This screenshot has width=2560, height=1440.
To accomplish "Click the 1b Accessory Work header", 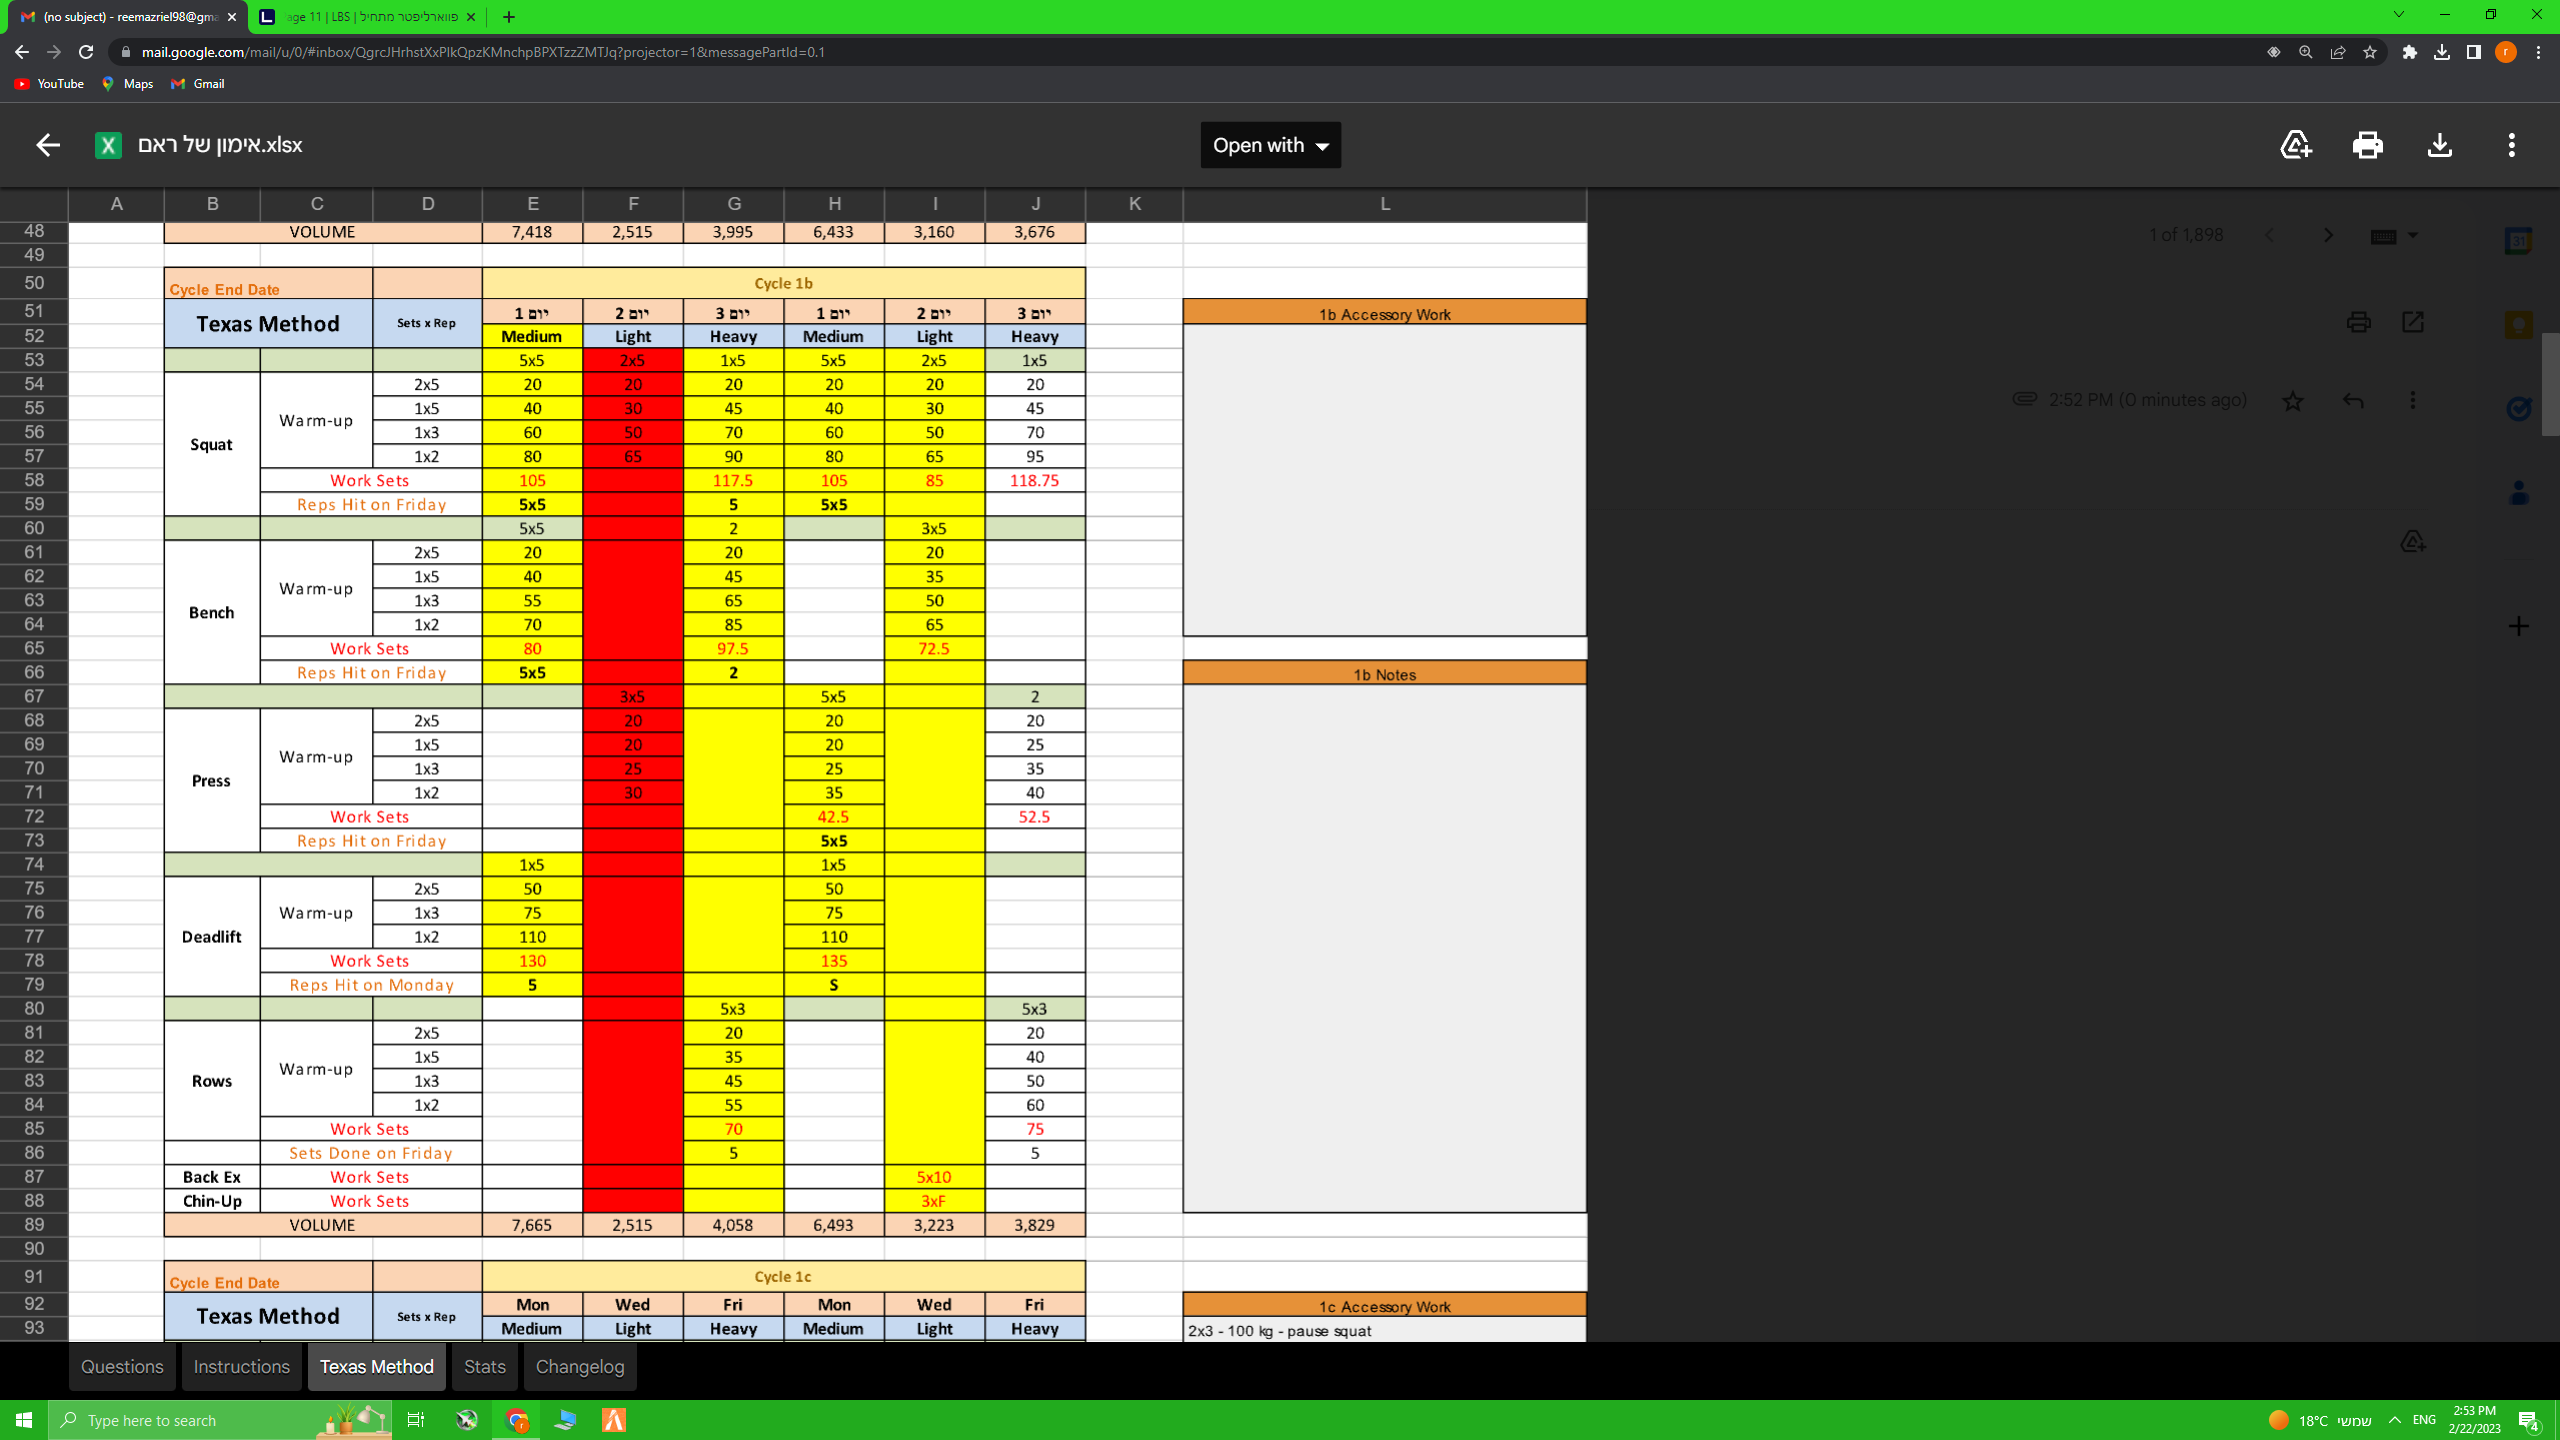I will tap(1385, 313).
